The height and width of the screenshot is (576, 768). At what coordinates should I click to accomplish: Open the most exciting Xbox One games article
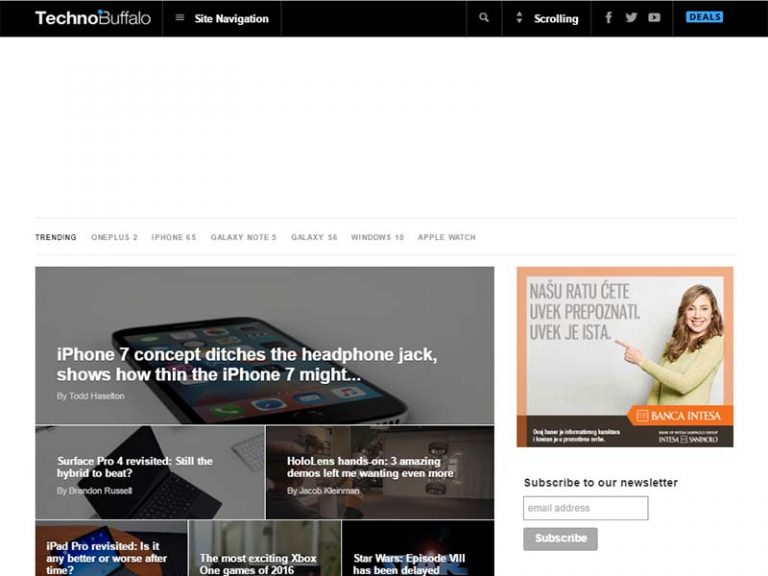pyautogui.click(x=258, y=564)
